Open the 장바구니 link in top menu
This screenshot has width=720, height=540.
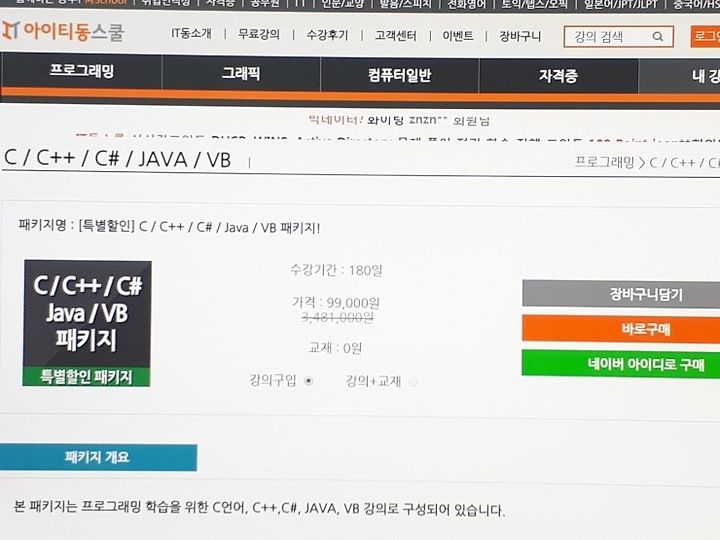(x=520, y=36)
